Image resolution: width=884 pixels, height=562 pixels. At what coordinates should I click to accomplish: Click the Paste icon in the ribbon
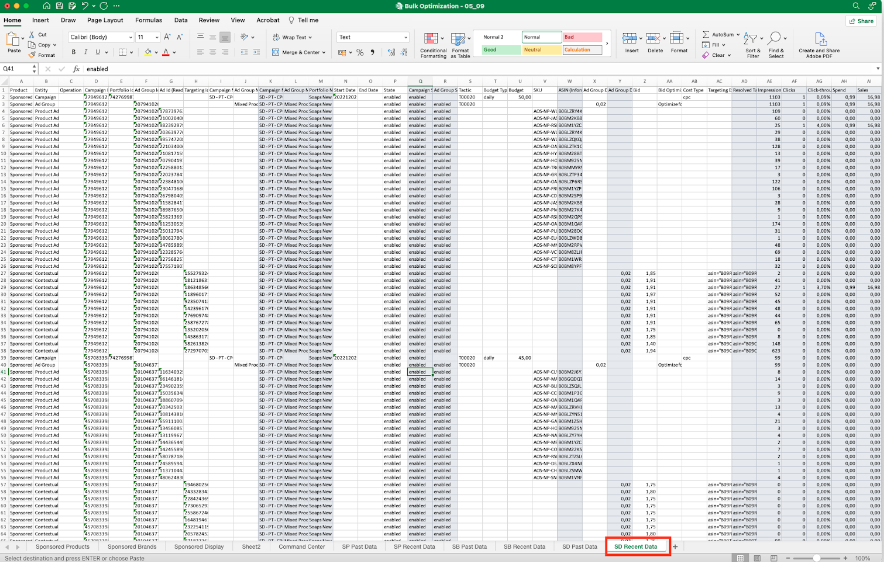pyautogui.click(x=14, y=40)
